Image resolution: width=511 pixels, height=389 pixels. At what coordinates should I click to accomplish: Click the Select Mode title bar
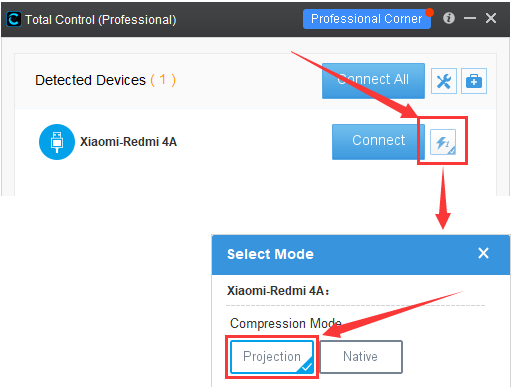[x=361, y=254]
